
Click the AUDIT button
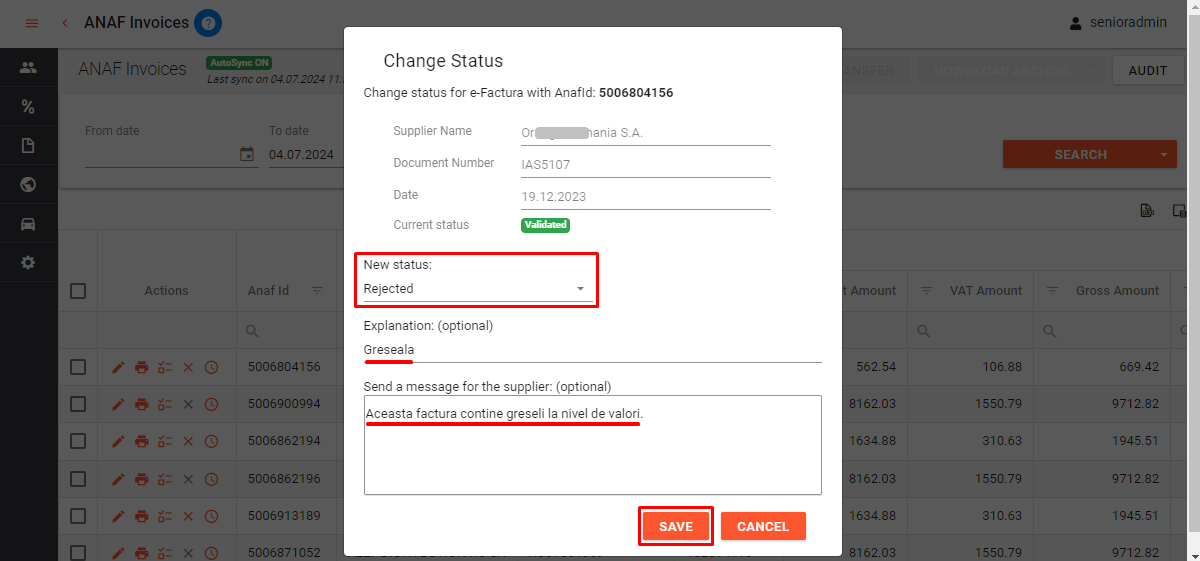1148,71
